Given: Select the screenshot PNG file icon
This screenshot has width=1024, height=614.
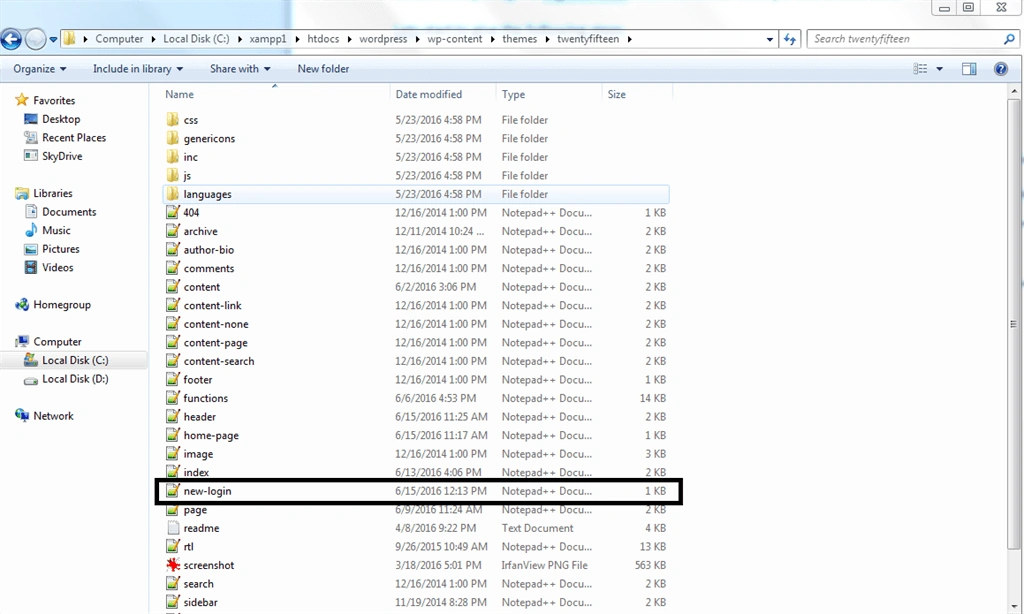Looking at the screenshot, I should [172, 565].
